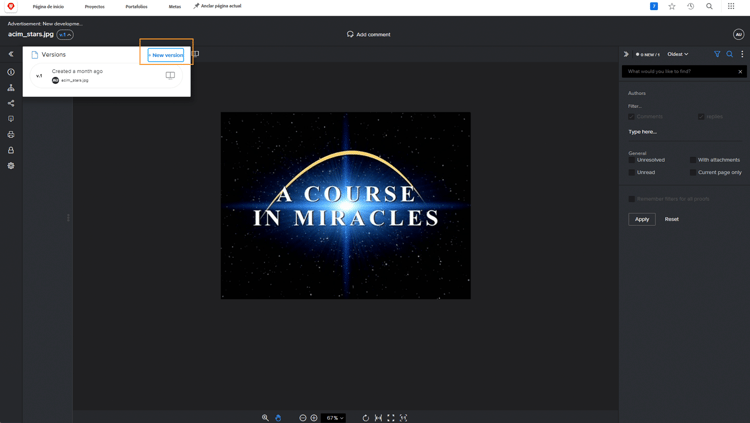The image size is (750, 423).
Task: Open the favorites star icon
Action: click(x=672, y=6)
